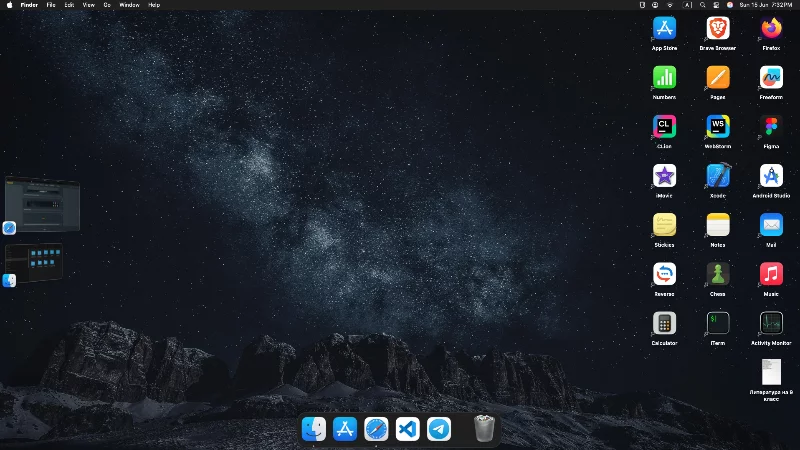
Task: Open the Apple menu
Action: click(x=9, y=5)
